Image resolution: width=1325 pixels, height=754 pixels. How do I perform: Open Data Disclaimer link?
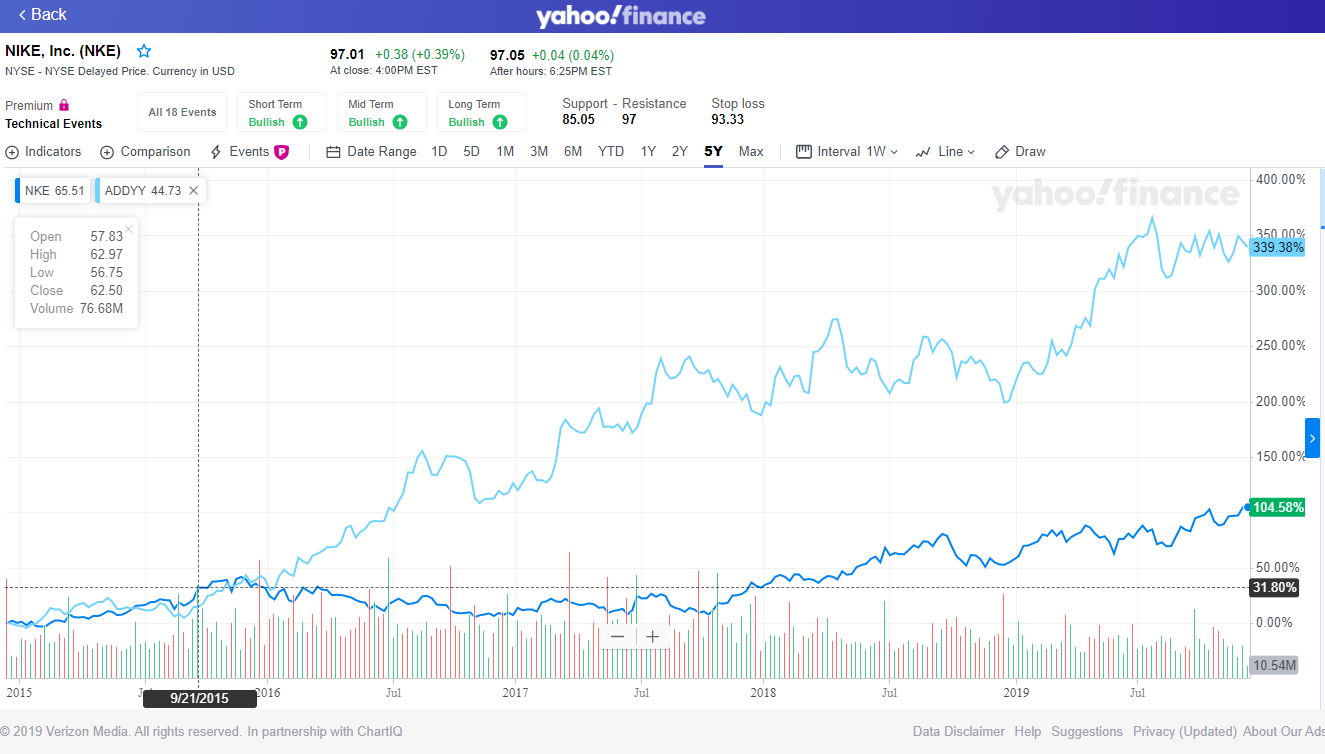click(x=959, y=732)
